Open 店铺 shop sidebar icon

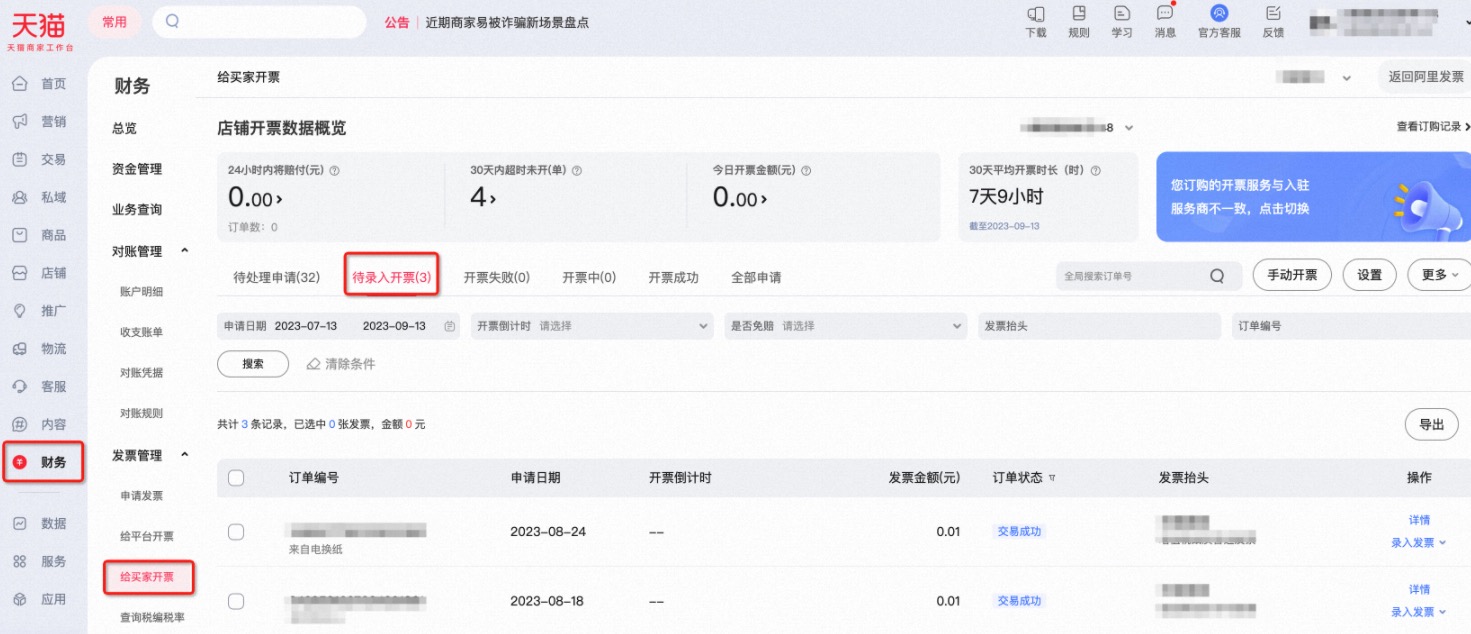(19, 273)
